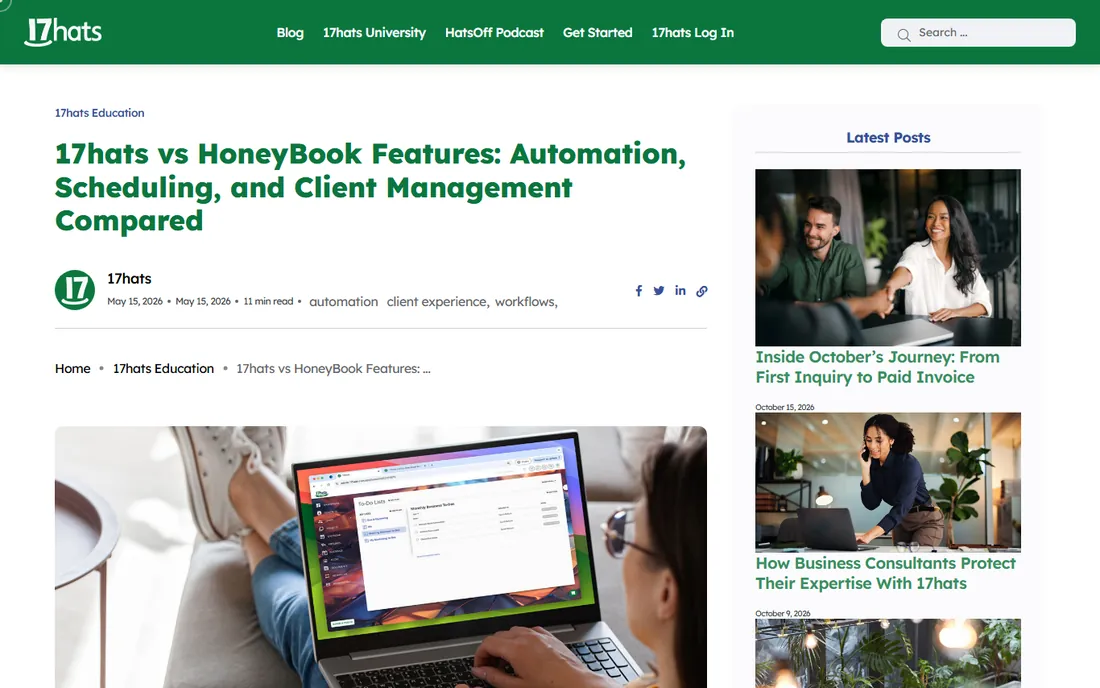This screenshot has width=1100, height=688.
Task: Click the plants and lights post thumbnail
Action: point(888,653)
